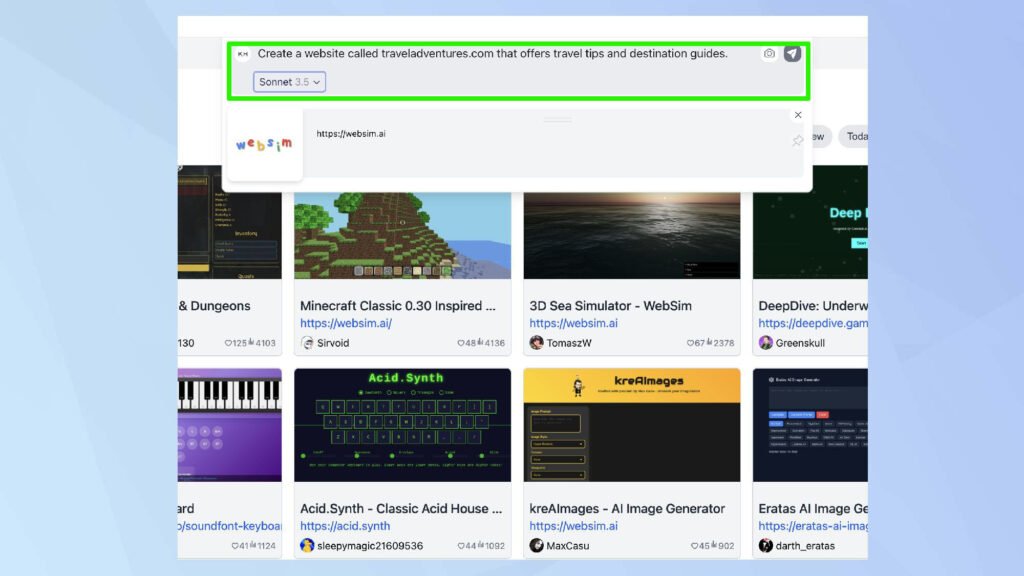The width and height of the screenshot is (1024, 576).
Task: Click sleepymagic21609536's profile avatar
Action: pos(308,546)
